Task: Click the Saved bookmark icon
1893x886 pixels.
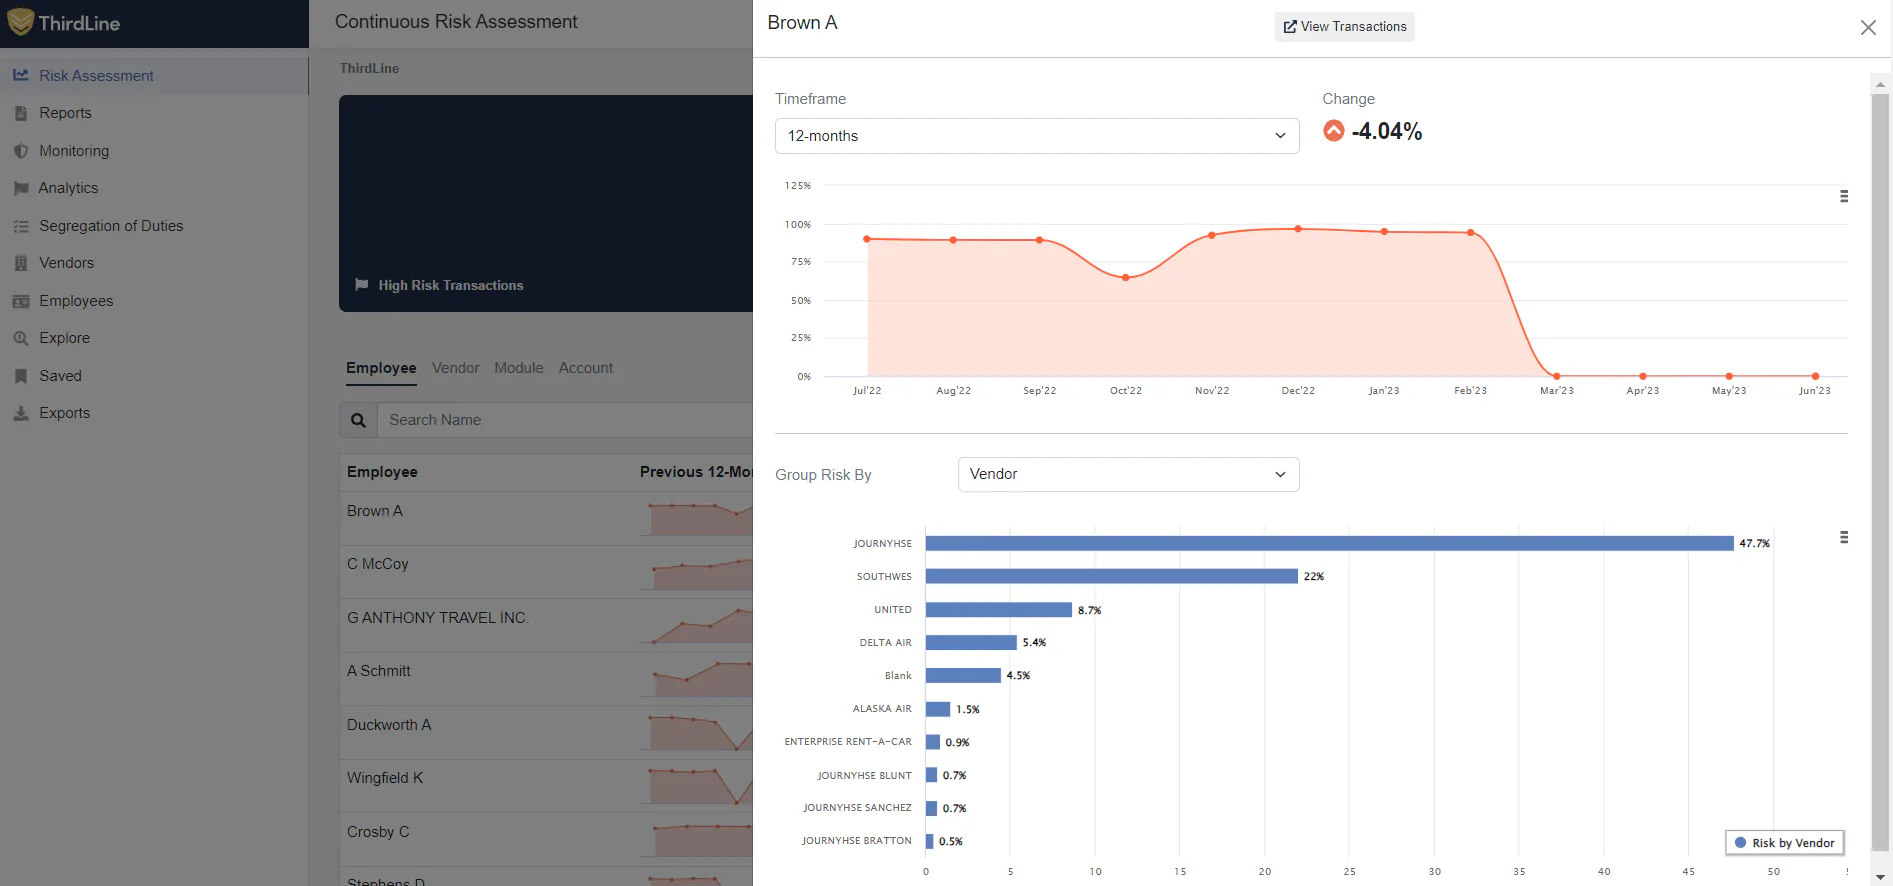Action: 20,376
